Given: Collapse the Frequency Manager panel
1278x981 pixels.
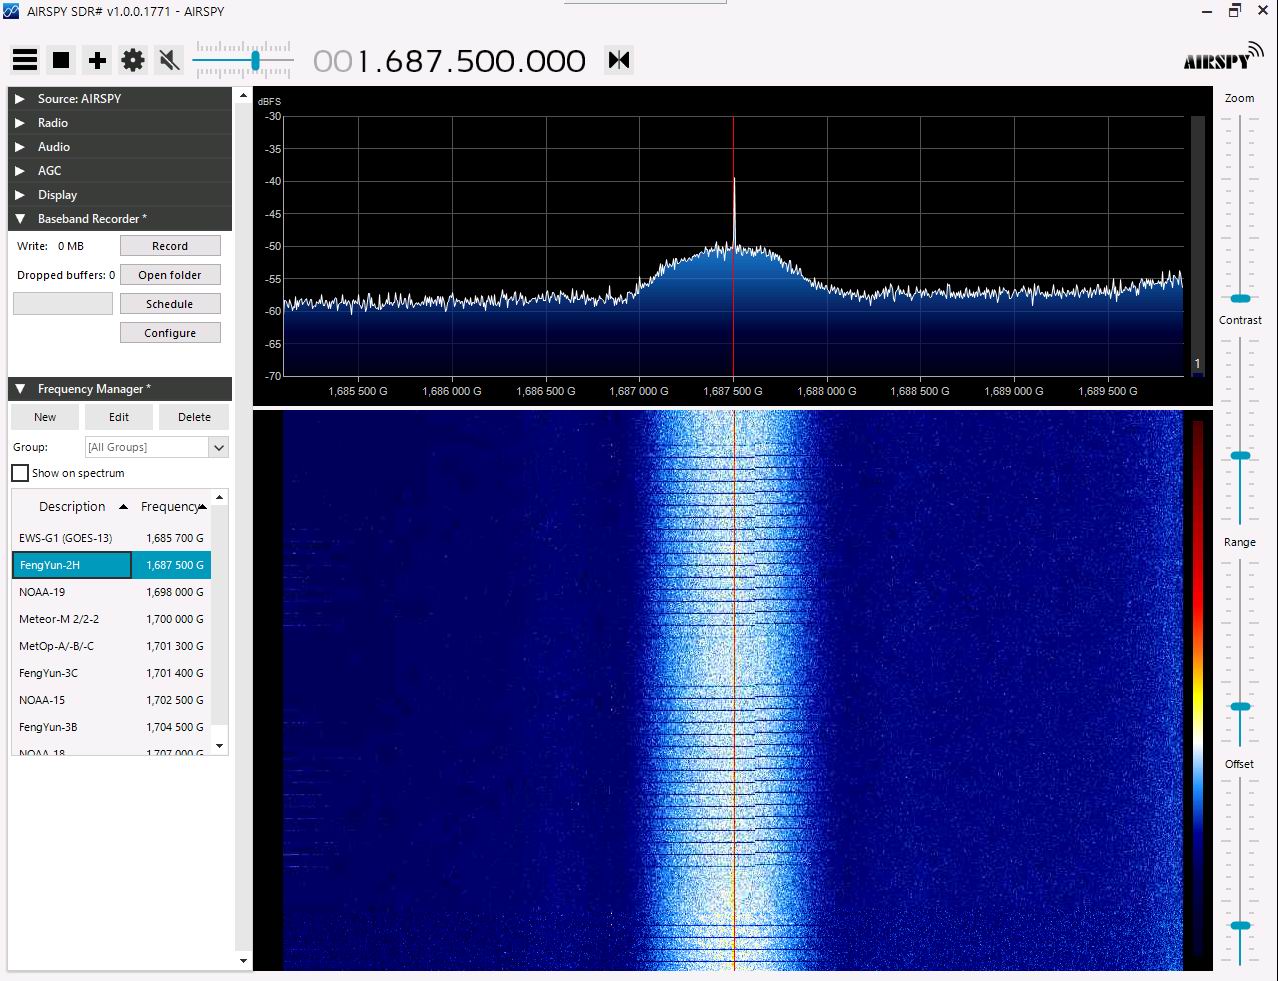Looking at the screenshot, I should [120, 388].
